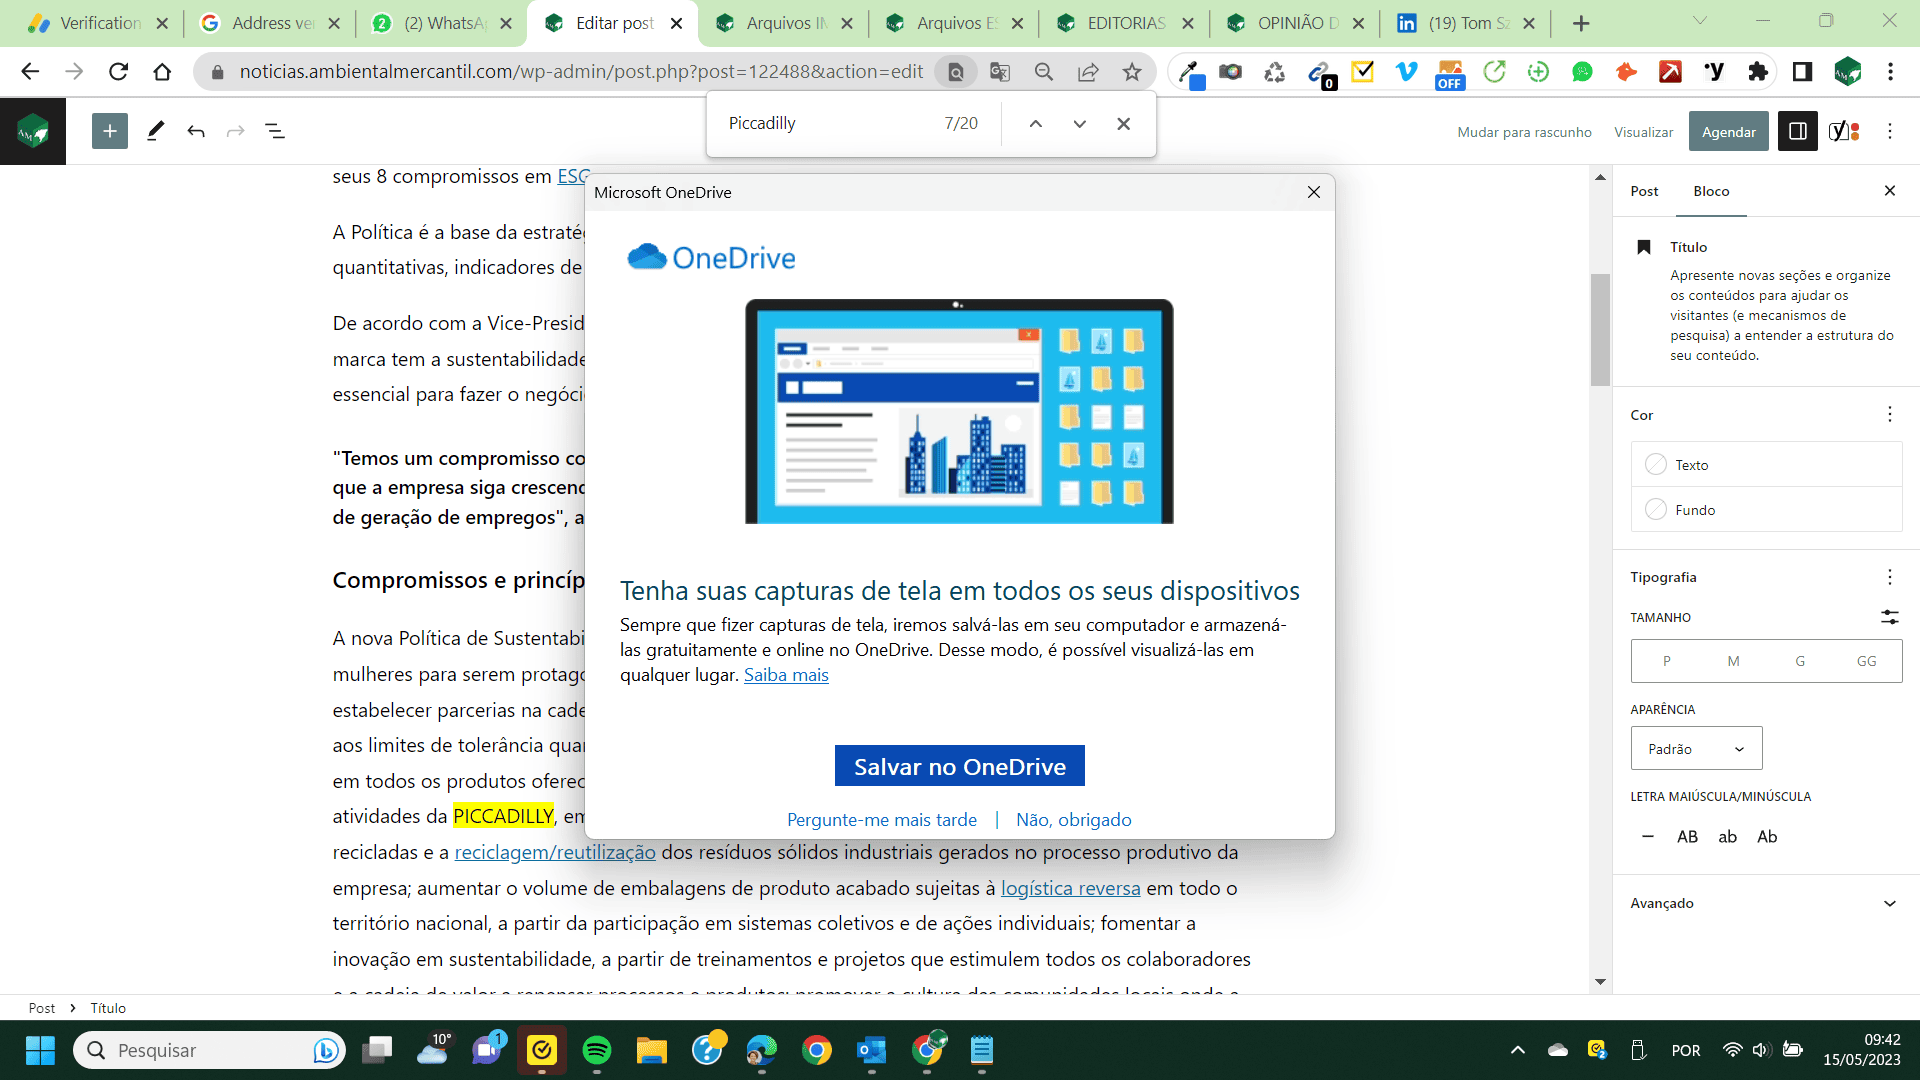Click the Não, obrigado link
The height and width of the screenshot is (1080, 1920).
tap(1073, 820)
